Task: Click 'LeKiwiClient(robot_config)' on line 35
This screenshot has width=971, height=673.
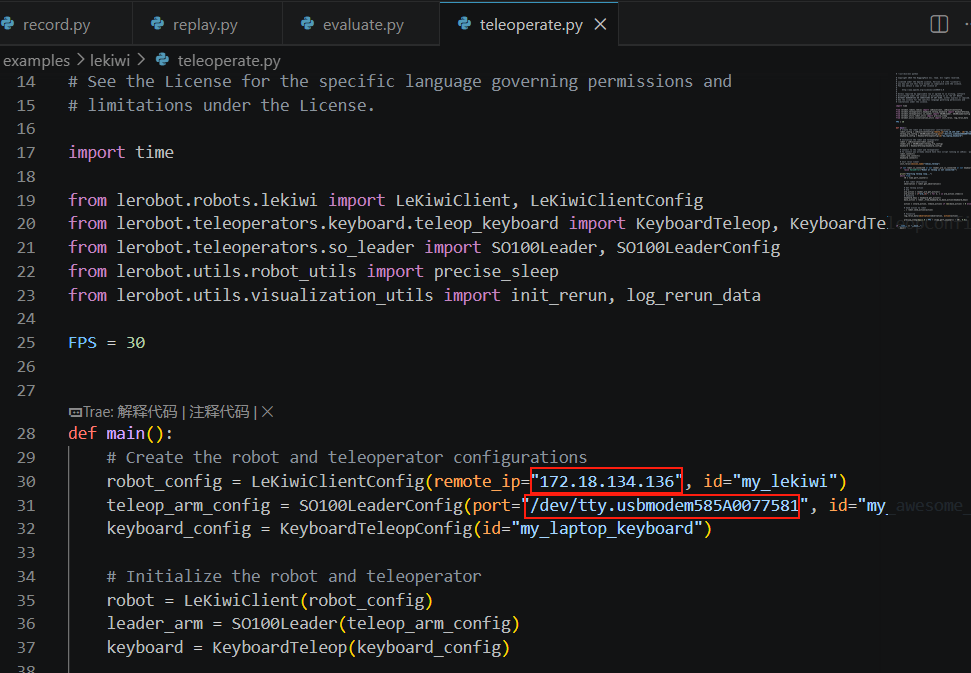Action: [308, 600]
